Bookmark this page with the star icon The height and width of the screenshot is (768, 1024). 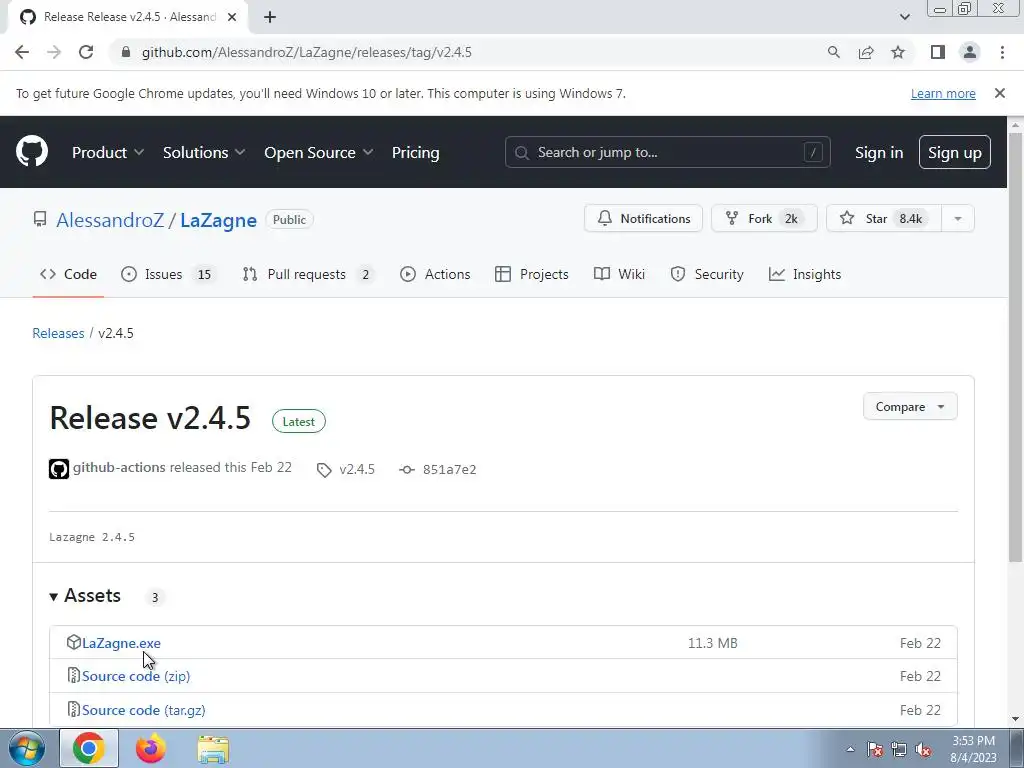[898, 52]
